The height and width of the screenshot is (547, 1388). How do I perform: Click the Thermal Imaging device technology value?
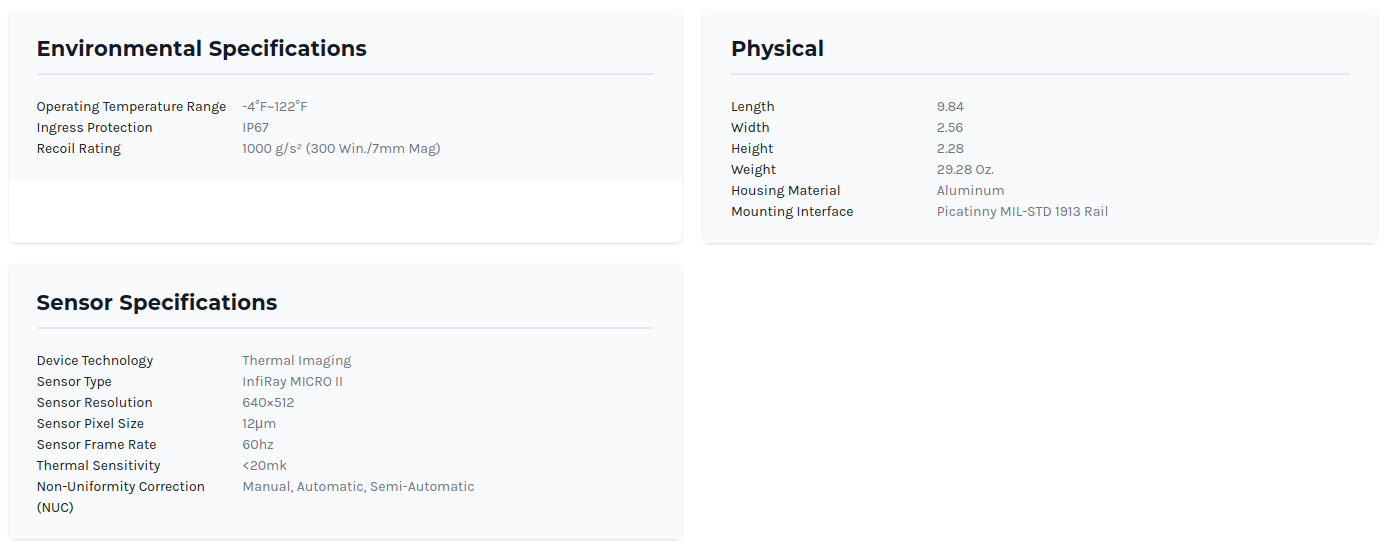click(x=296, y=361)
